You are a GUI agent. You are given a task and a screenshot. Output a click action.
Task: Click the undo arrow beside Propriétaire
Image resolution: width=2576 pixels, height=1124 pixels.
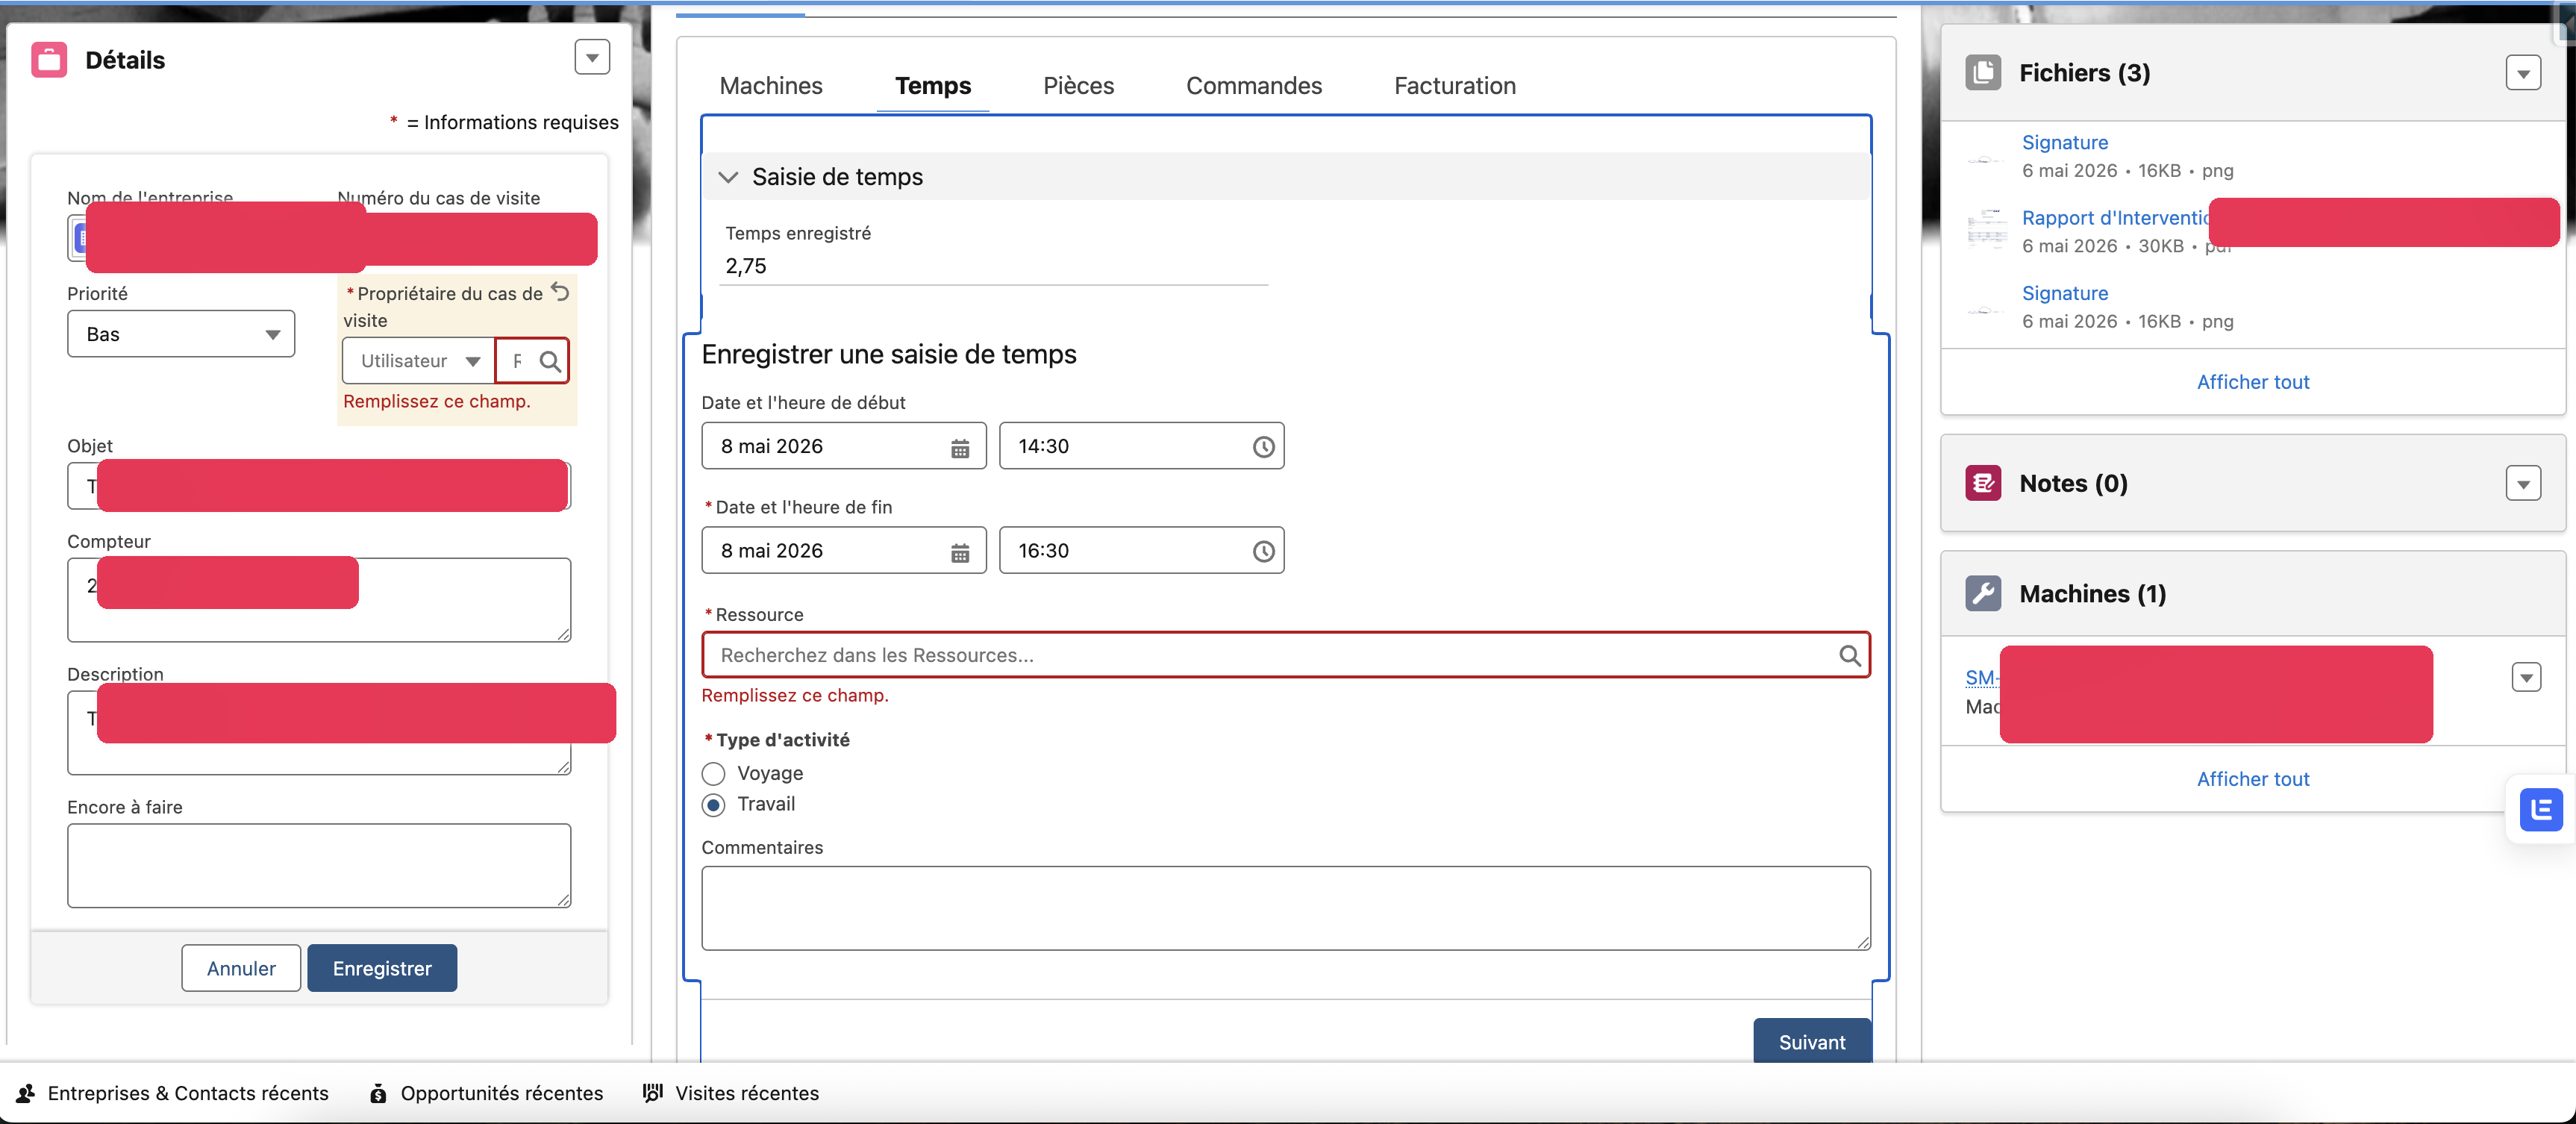pos(561,292)
